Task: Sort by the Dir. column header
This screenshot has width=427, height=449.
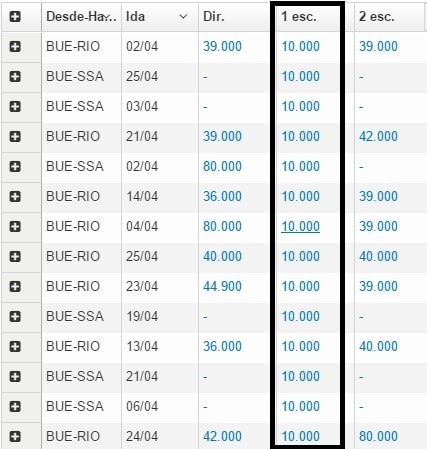Action: click(214, 16)
